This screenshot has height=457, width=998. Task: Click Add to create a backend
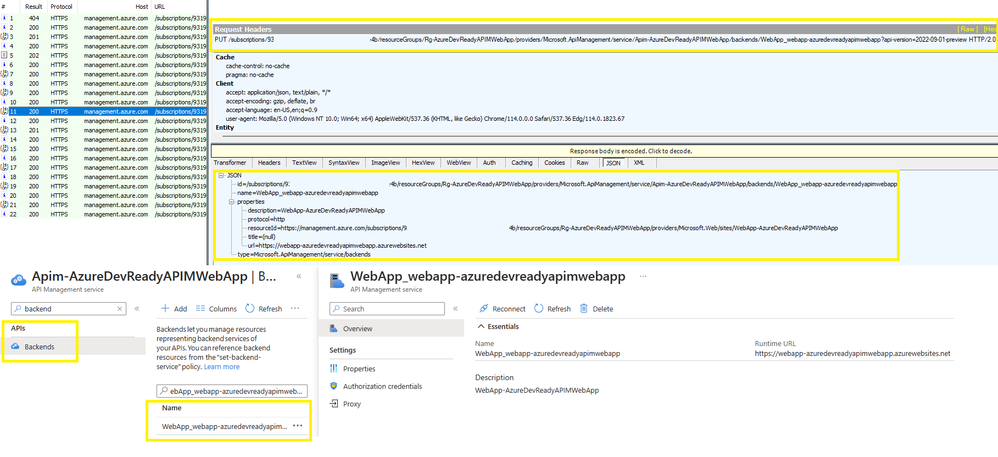174,309
